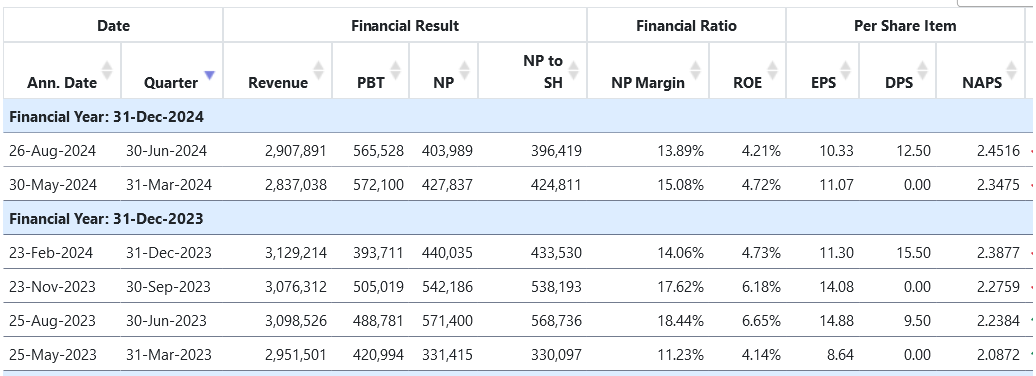This screenshot has width=1036, height=376.
Task: Select the Financial Result header group
Action: point(405,26)
